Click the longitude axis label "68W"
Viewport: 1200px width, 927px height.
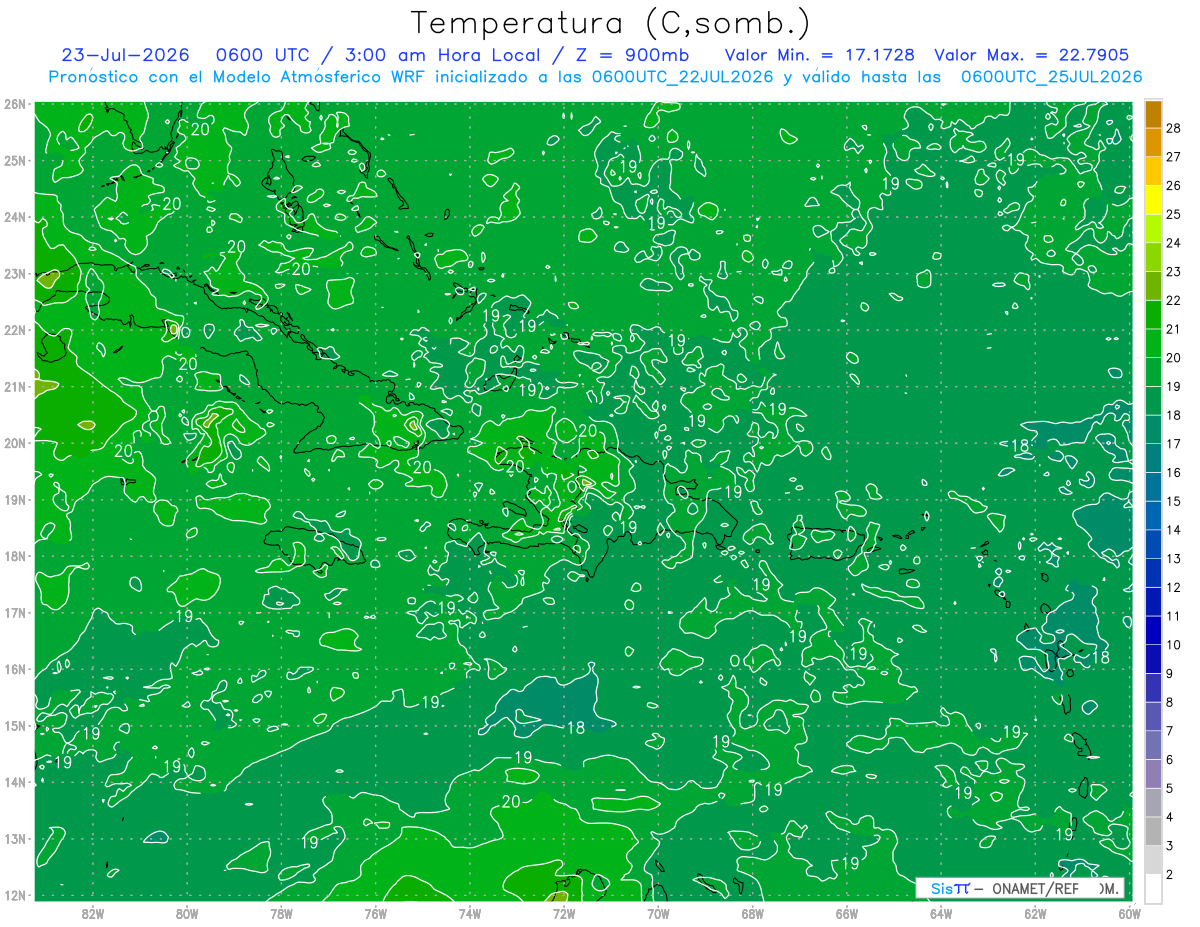(753, 913)
